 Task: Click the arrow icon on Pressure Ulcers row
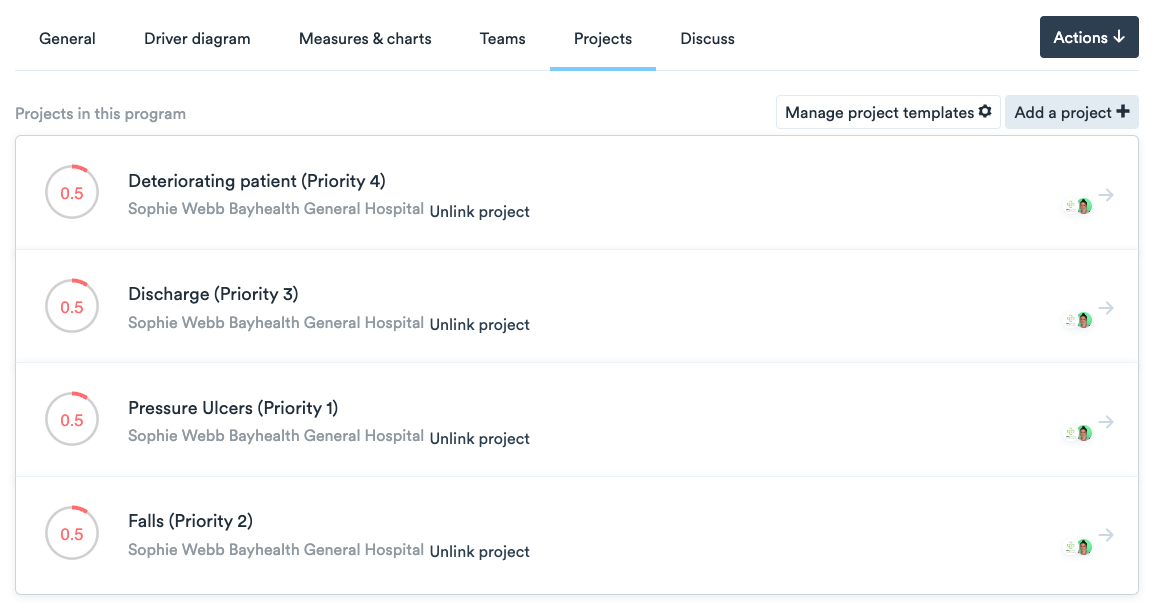pyautogui.click(x=1106, y=423)
